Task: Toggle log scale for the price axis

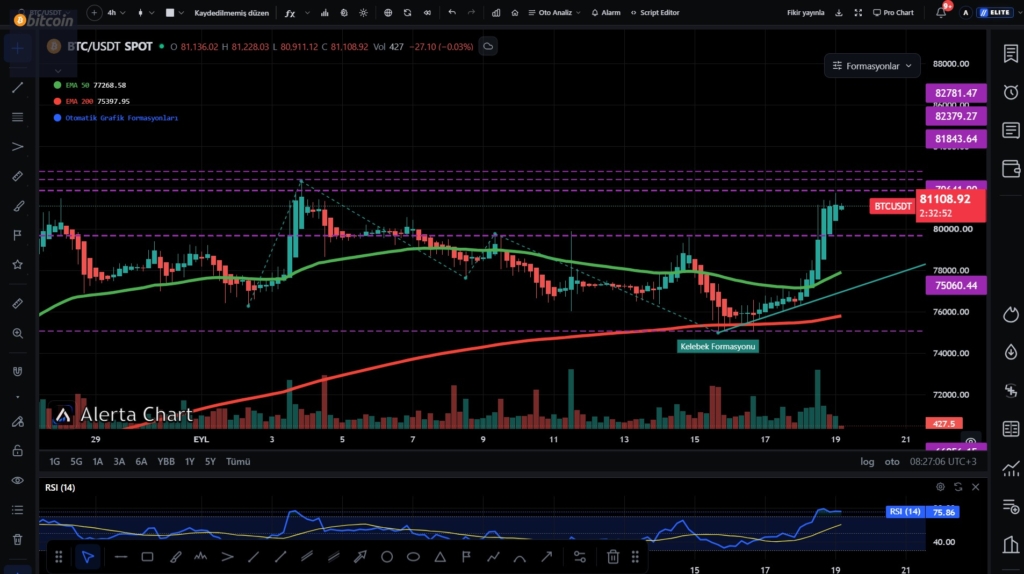Action: coord(867,461)
